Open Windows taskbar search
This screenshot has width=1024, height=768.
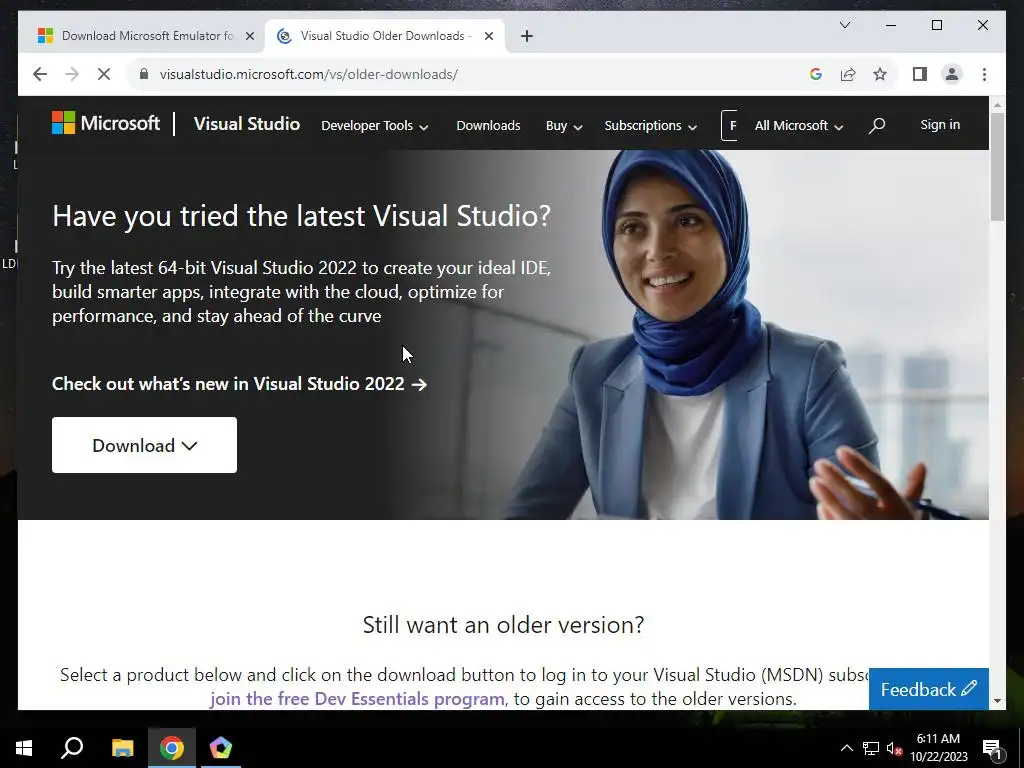point(72,748)
